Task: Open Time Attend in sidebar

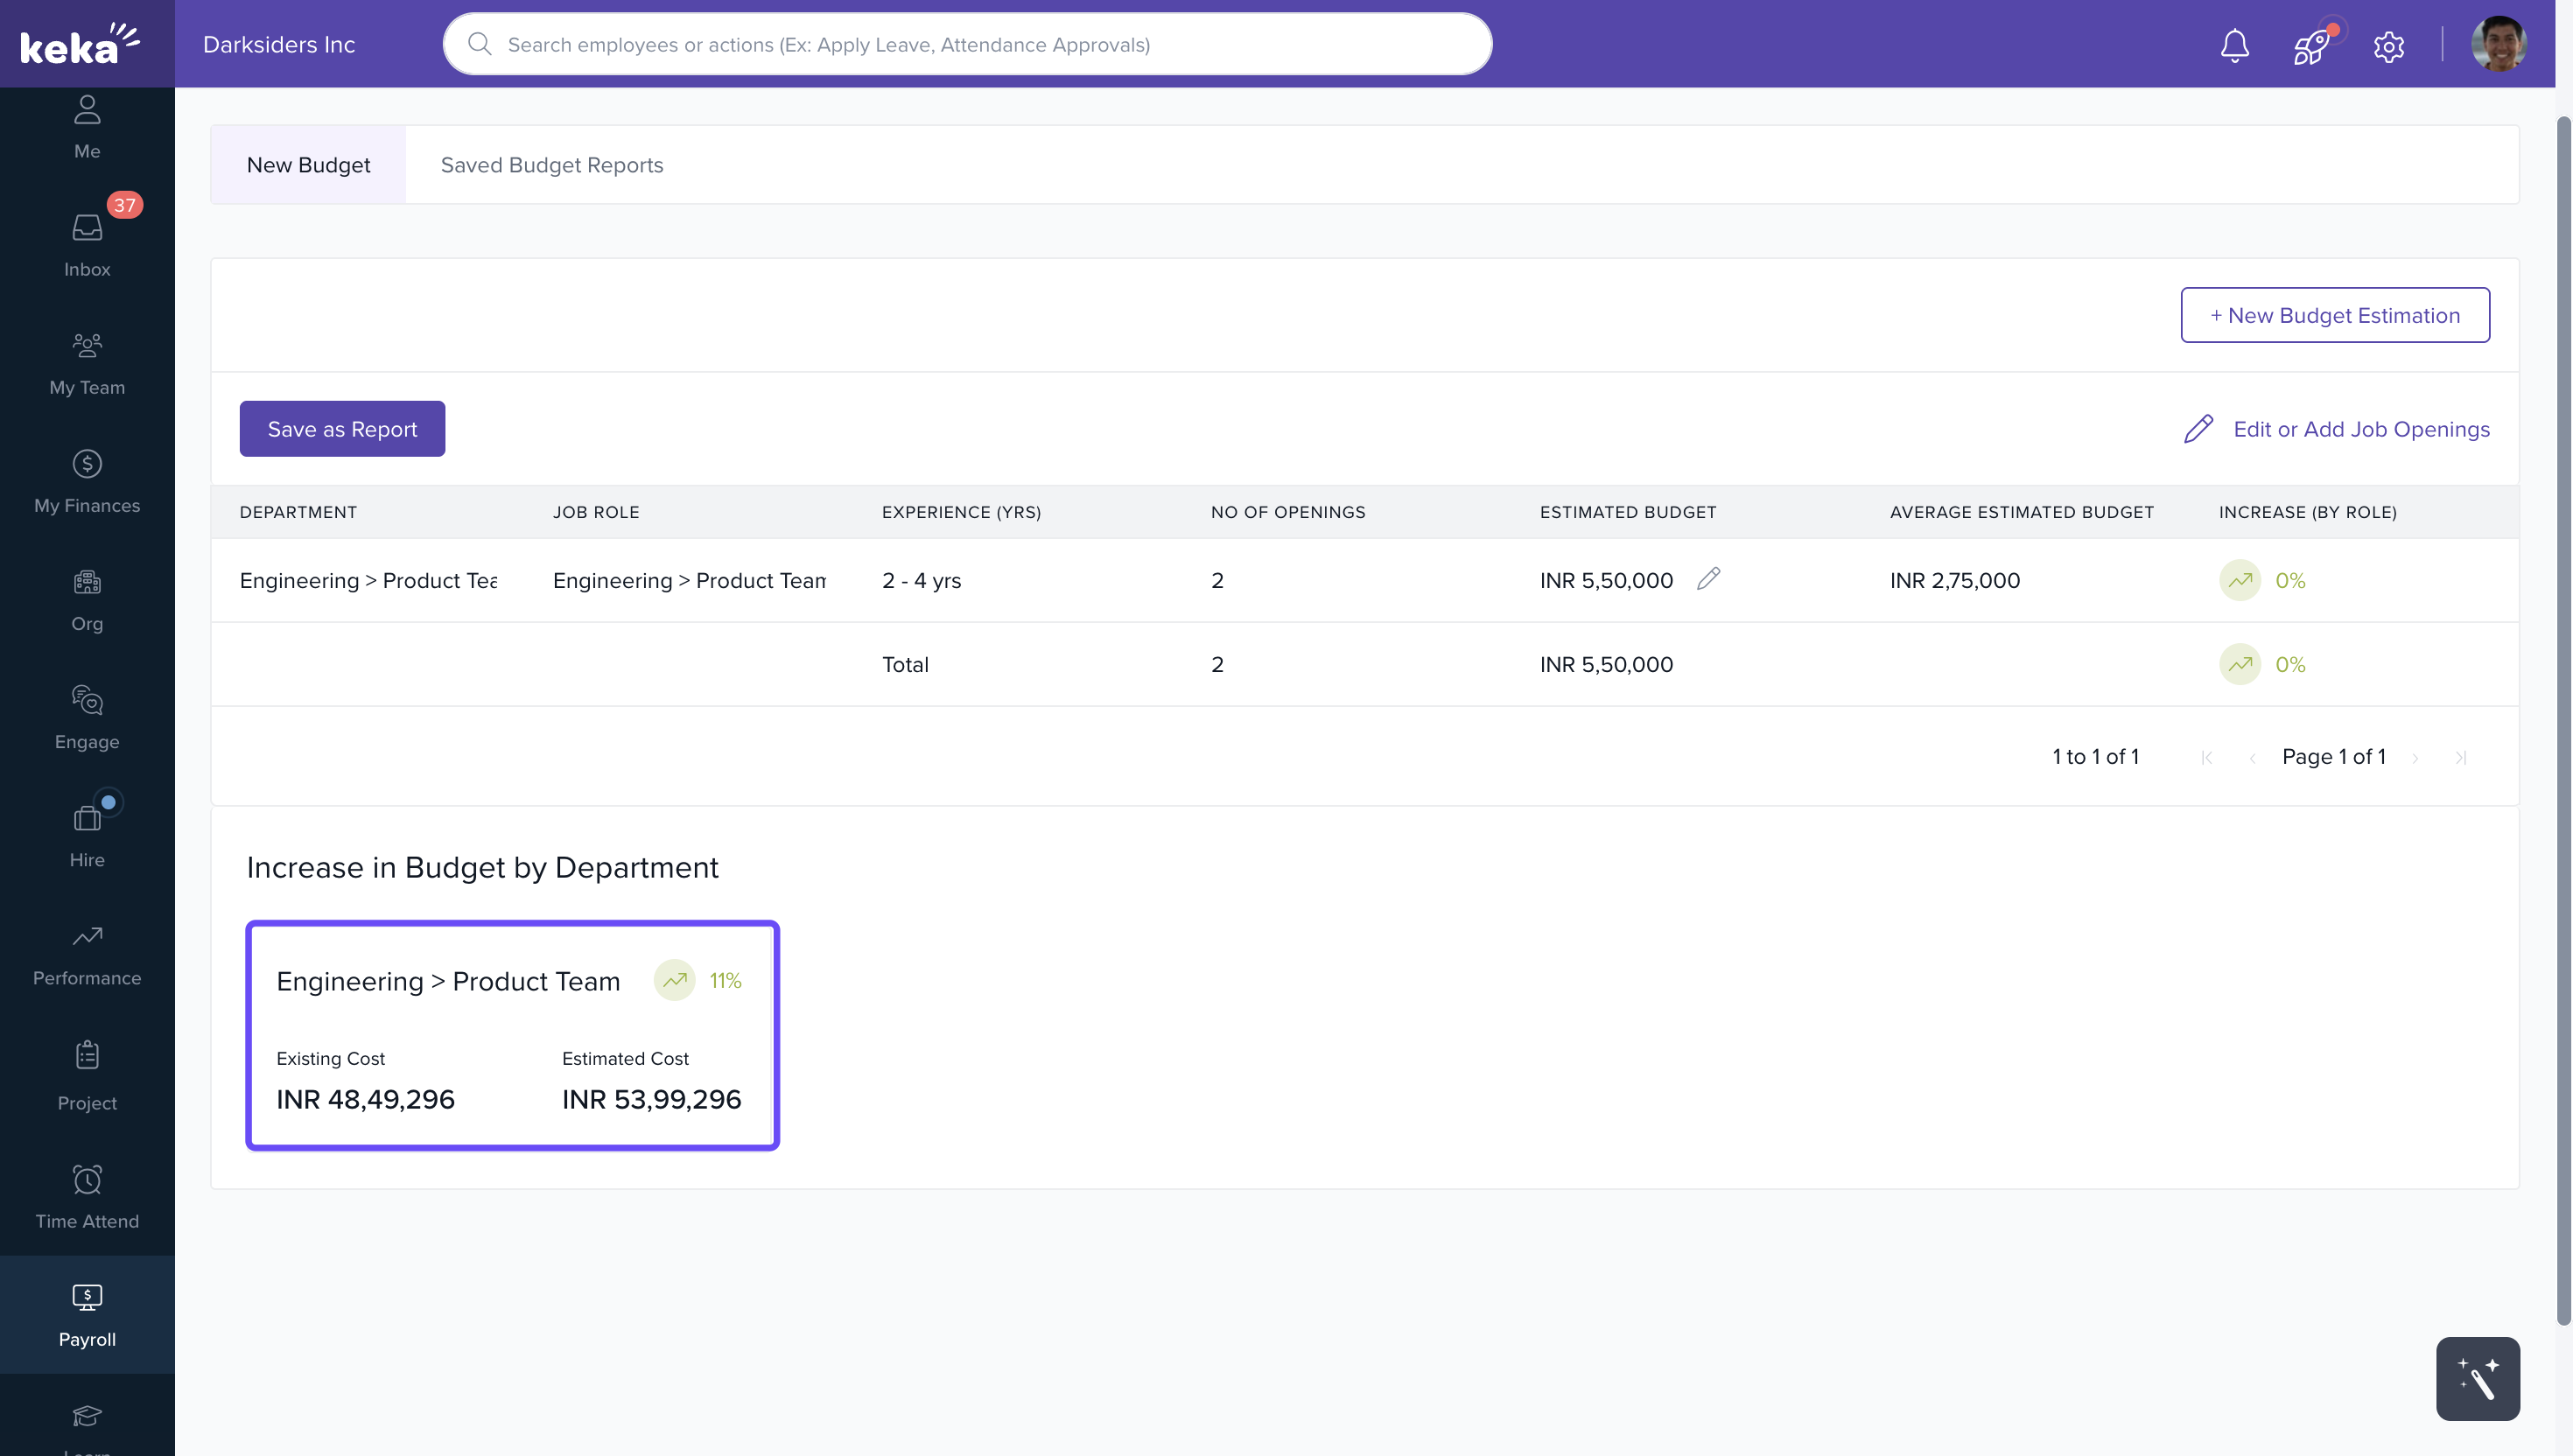Action: click(87, 1196)
